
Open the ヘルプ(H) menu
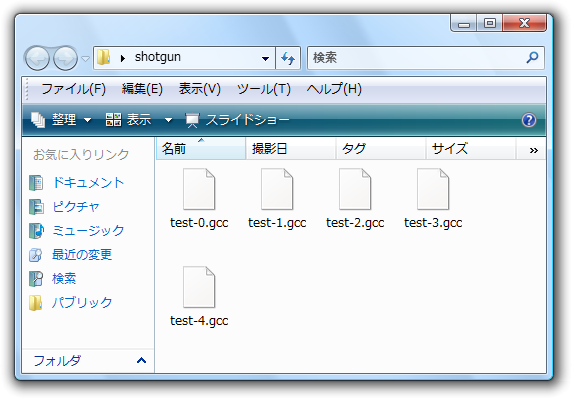334,89
